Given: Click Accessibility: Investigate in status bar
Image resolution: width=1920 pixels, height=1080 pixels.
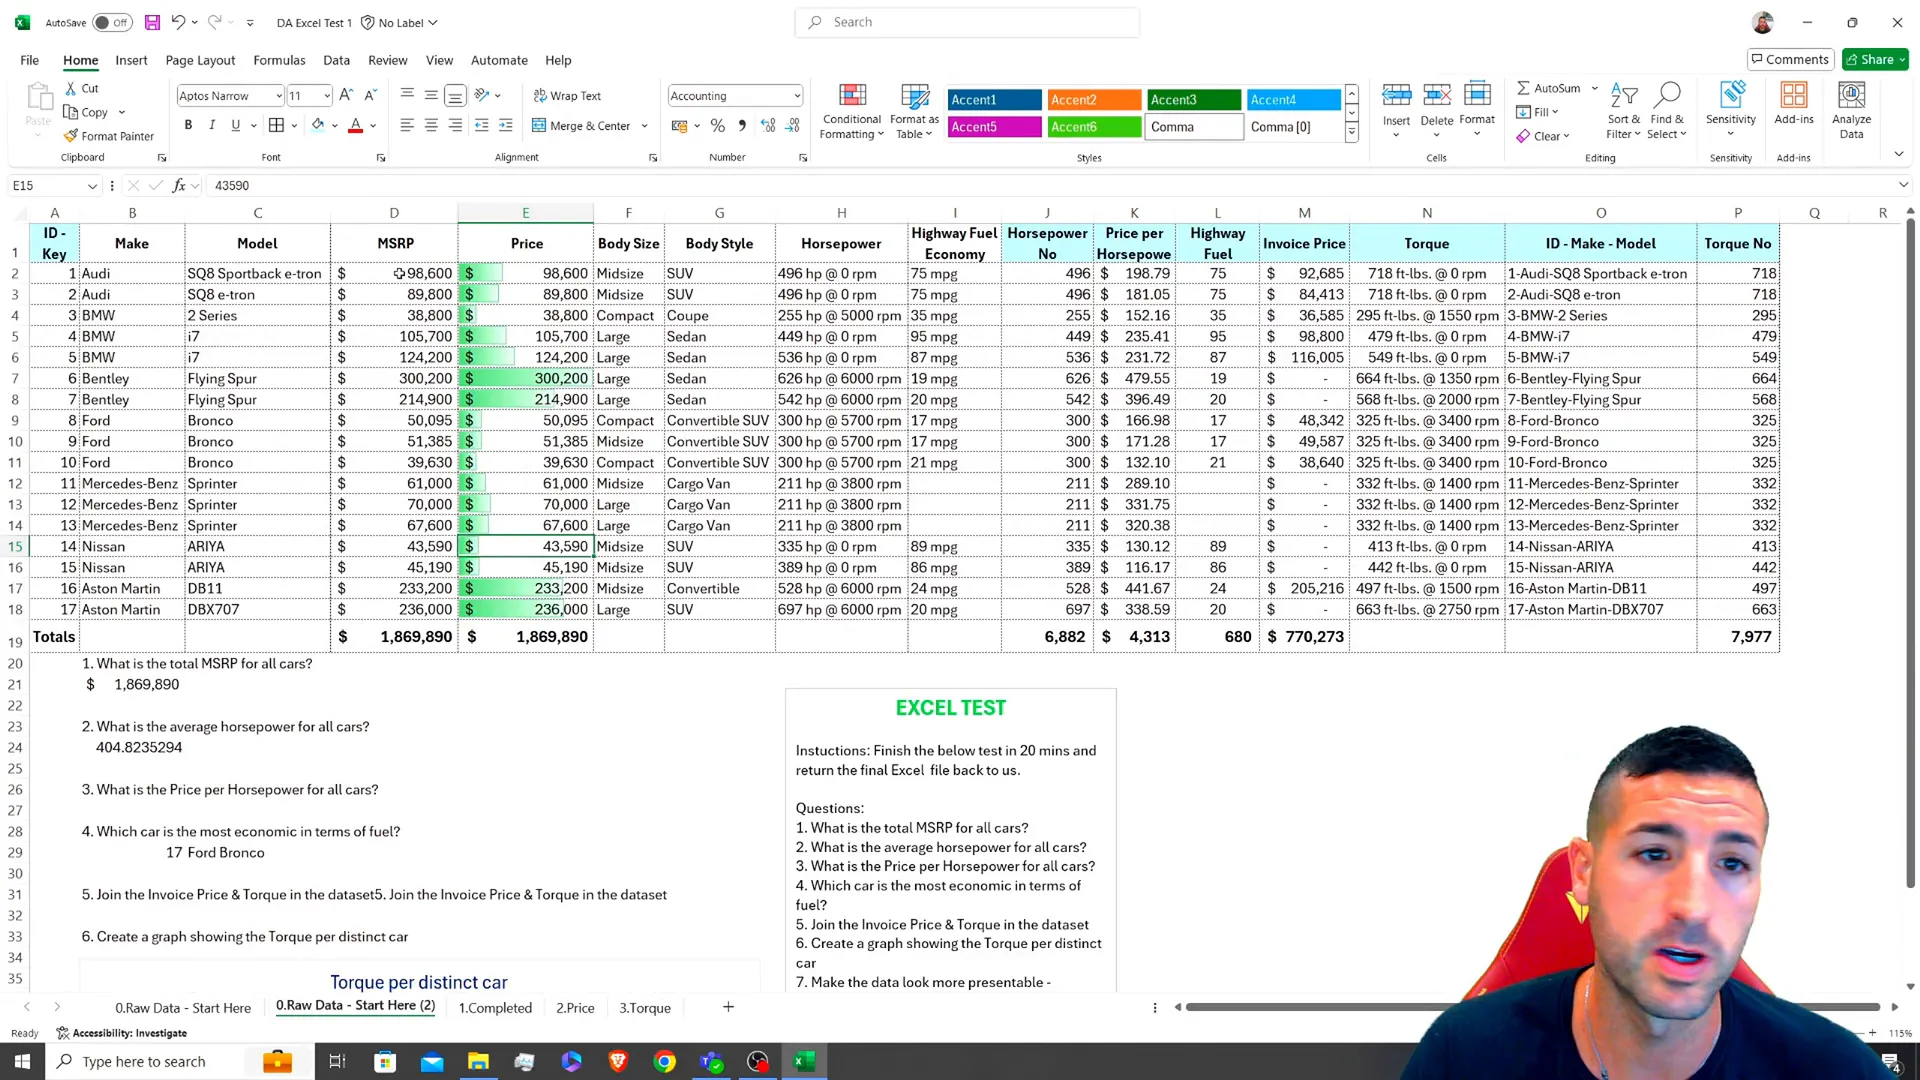Looking at the screenshot, I should (121, 1033).
